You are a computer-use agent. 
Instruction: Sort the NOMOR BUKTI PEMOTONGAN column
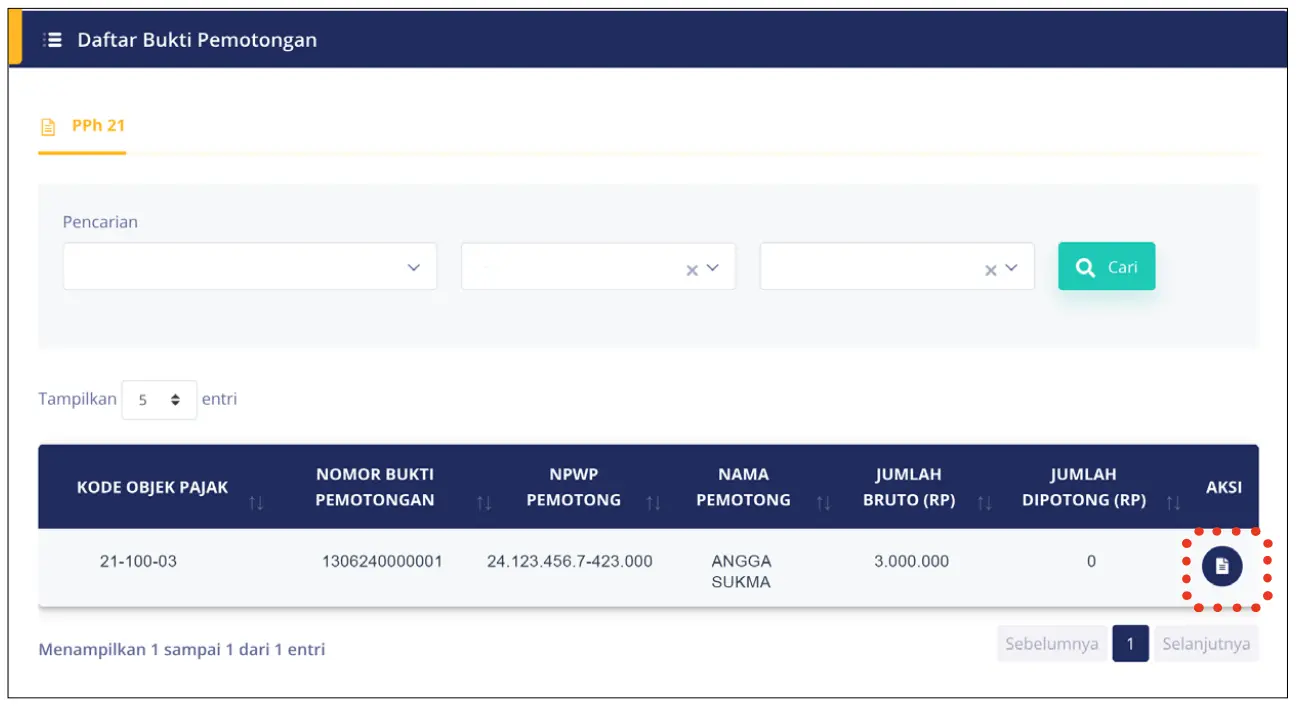click(x=486, y=504)
